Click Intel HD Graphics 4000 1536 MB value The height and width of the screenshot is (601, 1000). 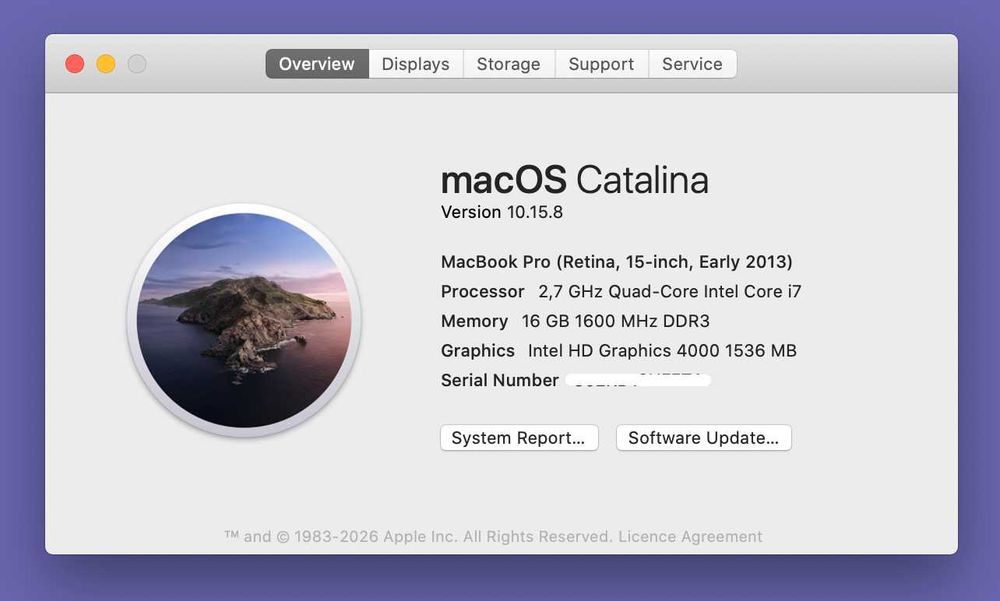pos(662,351)
